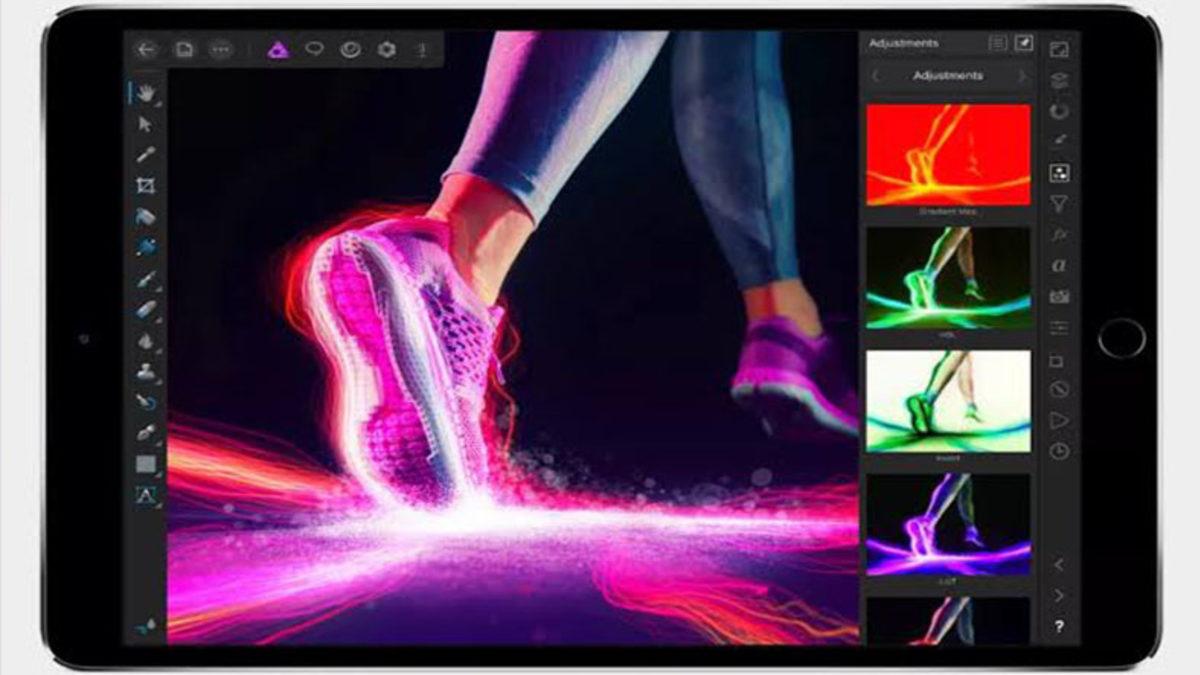Apply the red Gradient Map adjustment preset

948,154
